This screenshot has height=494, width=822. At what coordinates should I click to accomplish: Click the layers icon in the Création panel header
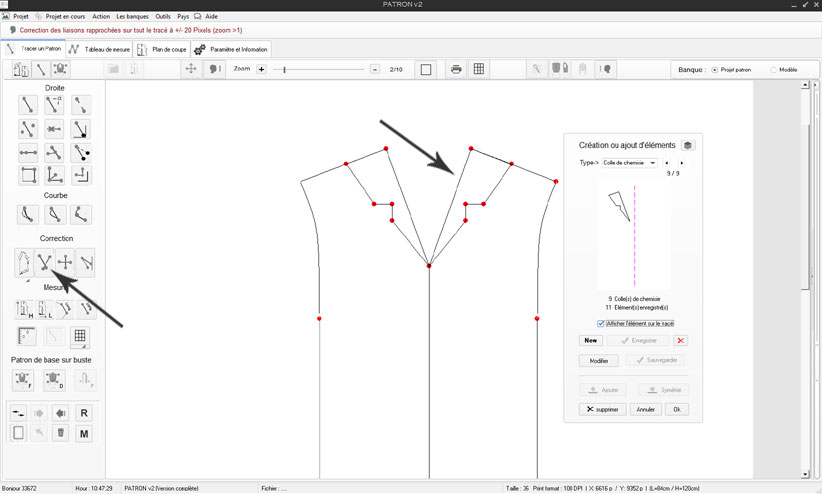687,145
